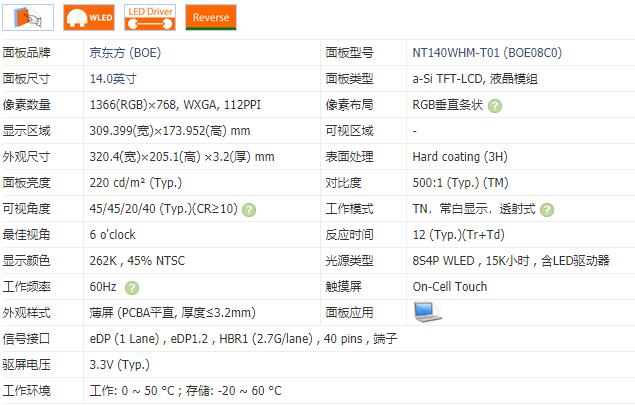Viewport: 635px width, 405px height.
Task: Select the 220 cd/m² (Typ.) brightness value
Action: [136, 183]
